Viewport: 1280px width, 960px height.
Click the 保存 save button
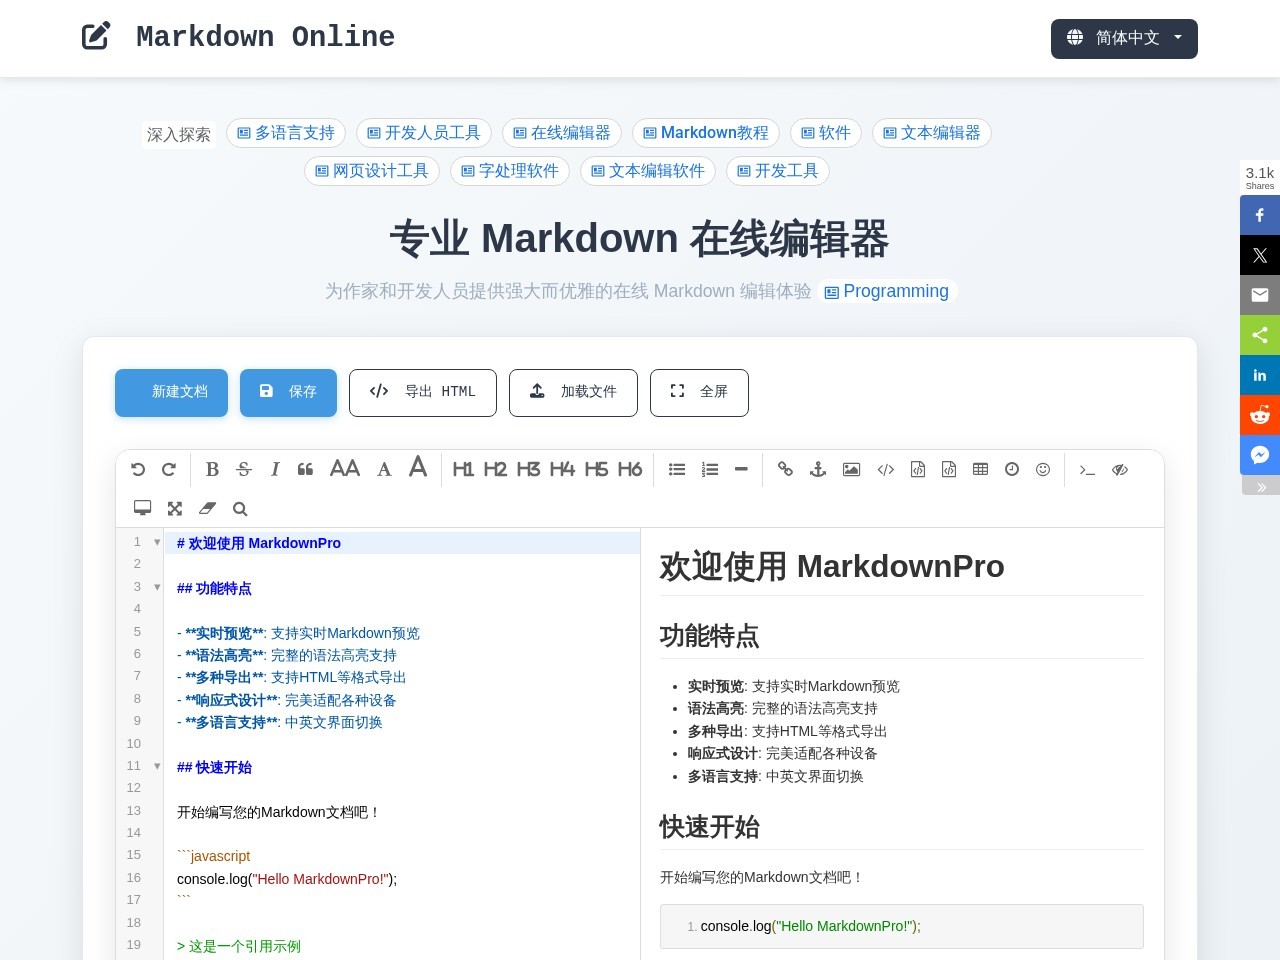288,393
